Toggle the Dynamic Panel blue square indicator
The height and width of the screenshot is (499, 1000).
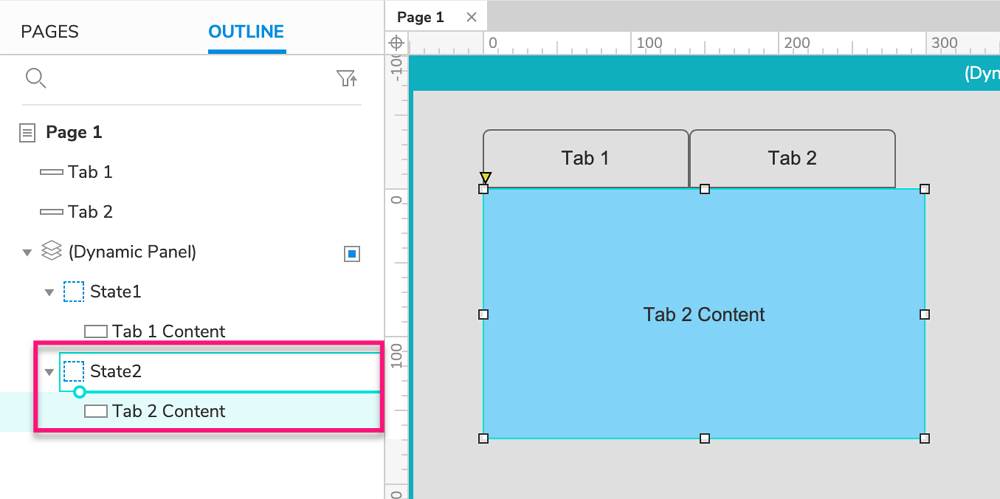(352, 254)
